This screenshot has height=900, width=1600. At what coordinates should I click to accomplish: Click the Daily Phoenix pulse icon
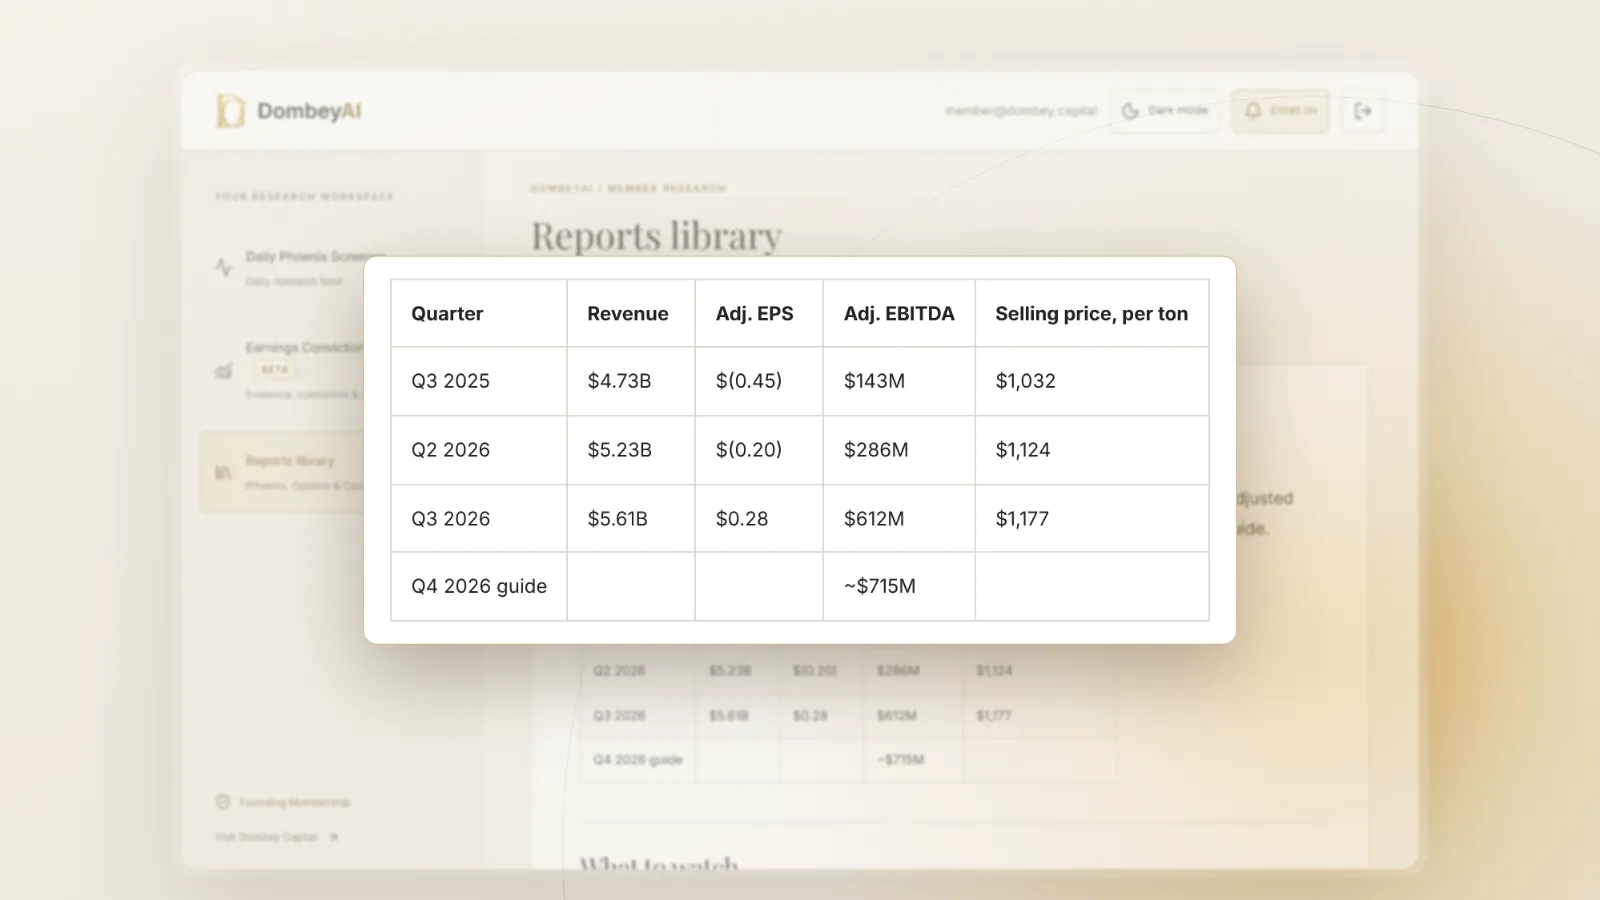[x=223, y=267]
